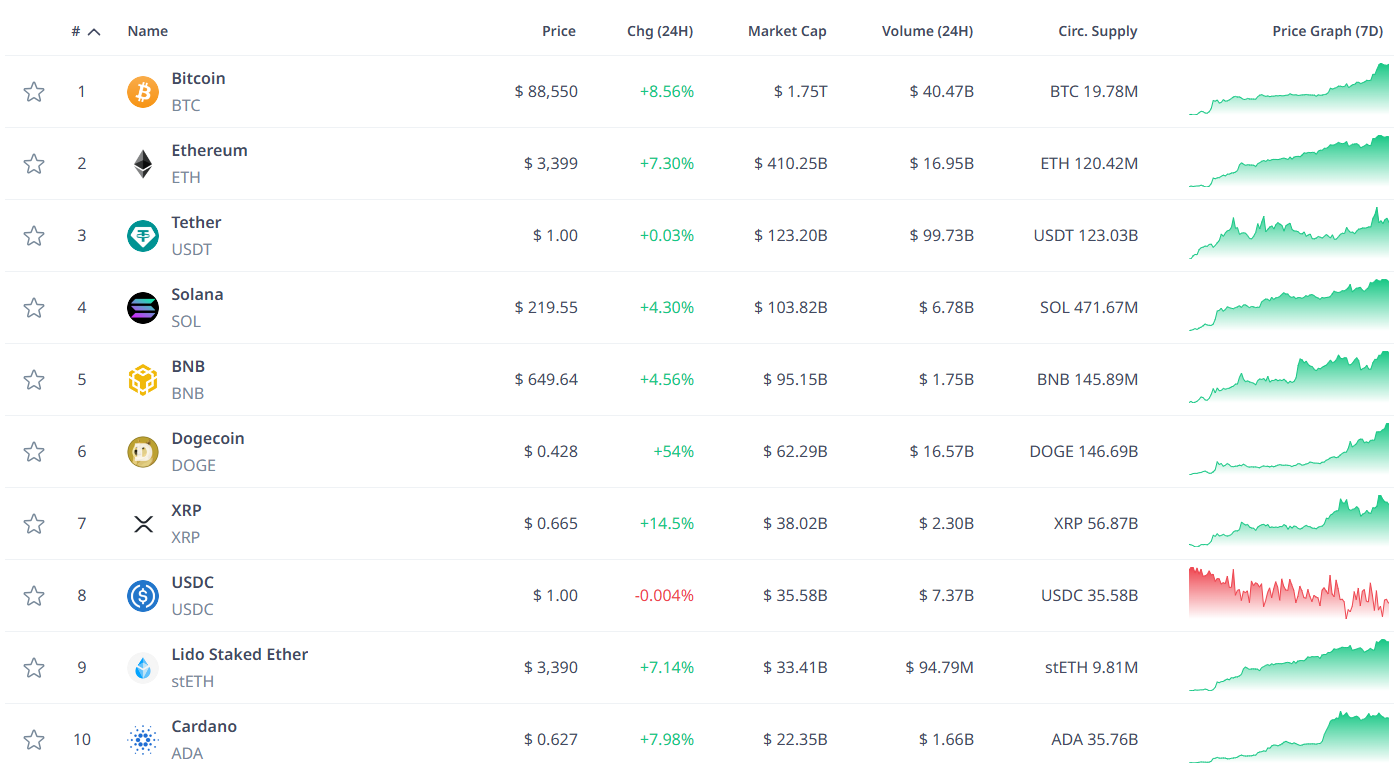Open the Cardano name link
This screenshot has height=769, width=1394.
coord(204,727)
